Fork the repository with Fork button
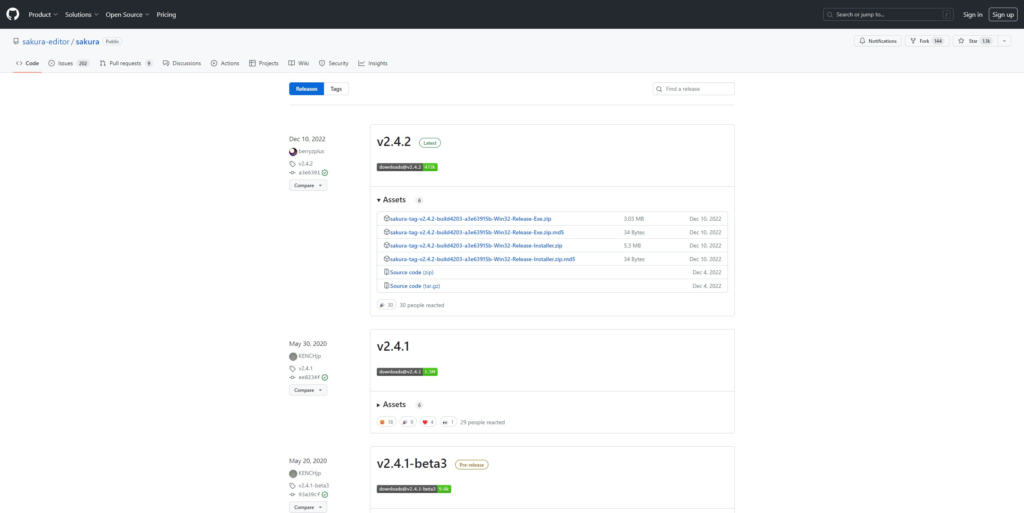1024x513 pixels. coord(927,41)
